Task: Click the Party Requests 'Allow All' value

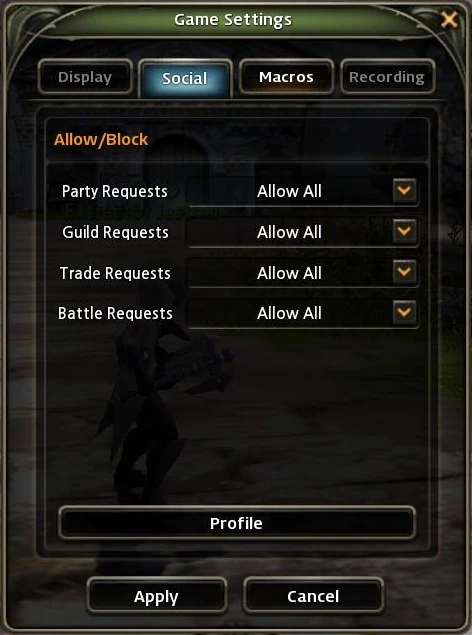Action: click(x=289, y=191)
